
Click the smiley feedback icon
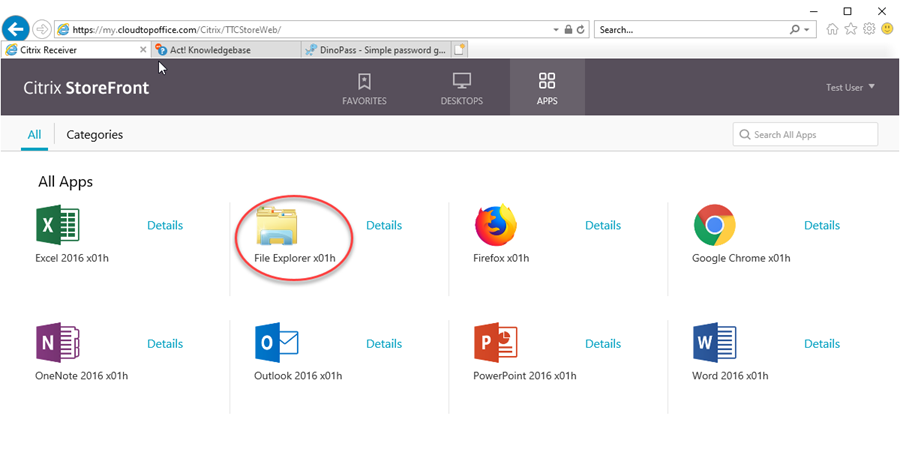(x=887, y=29)
